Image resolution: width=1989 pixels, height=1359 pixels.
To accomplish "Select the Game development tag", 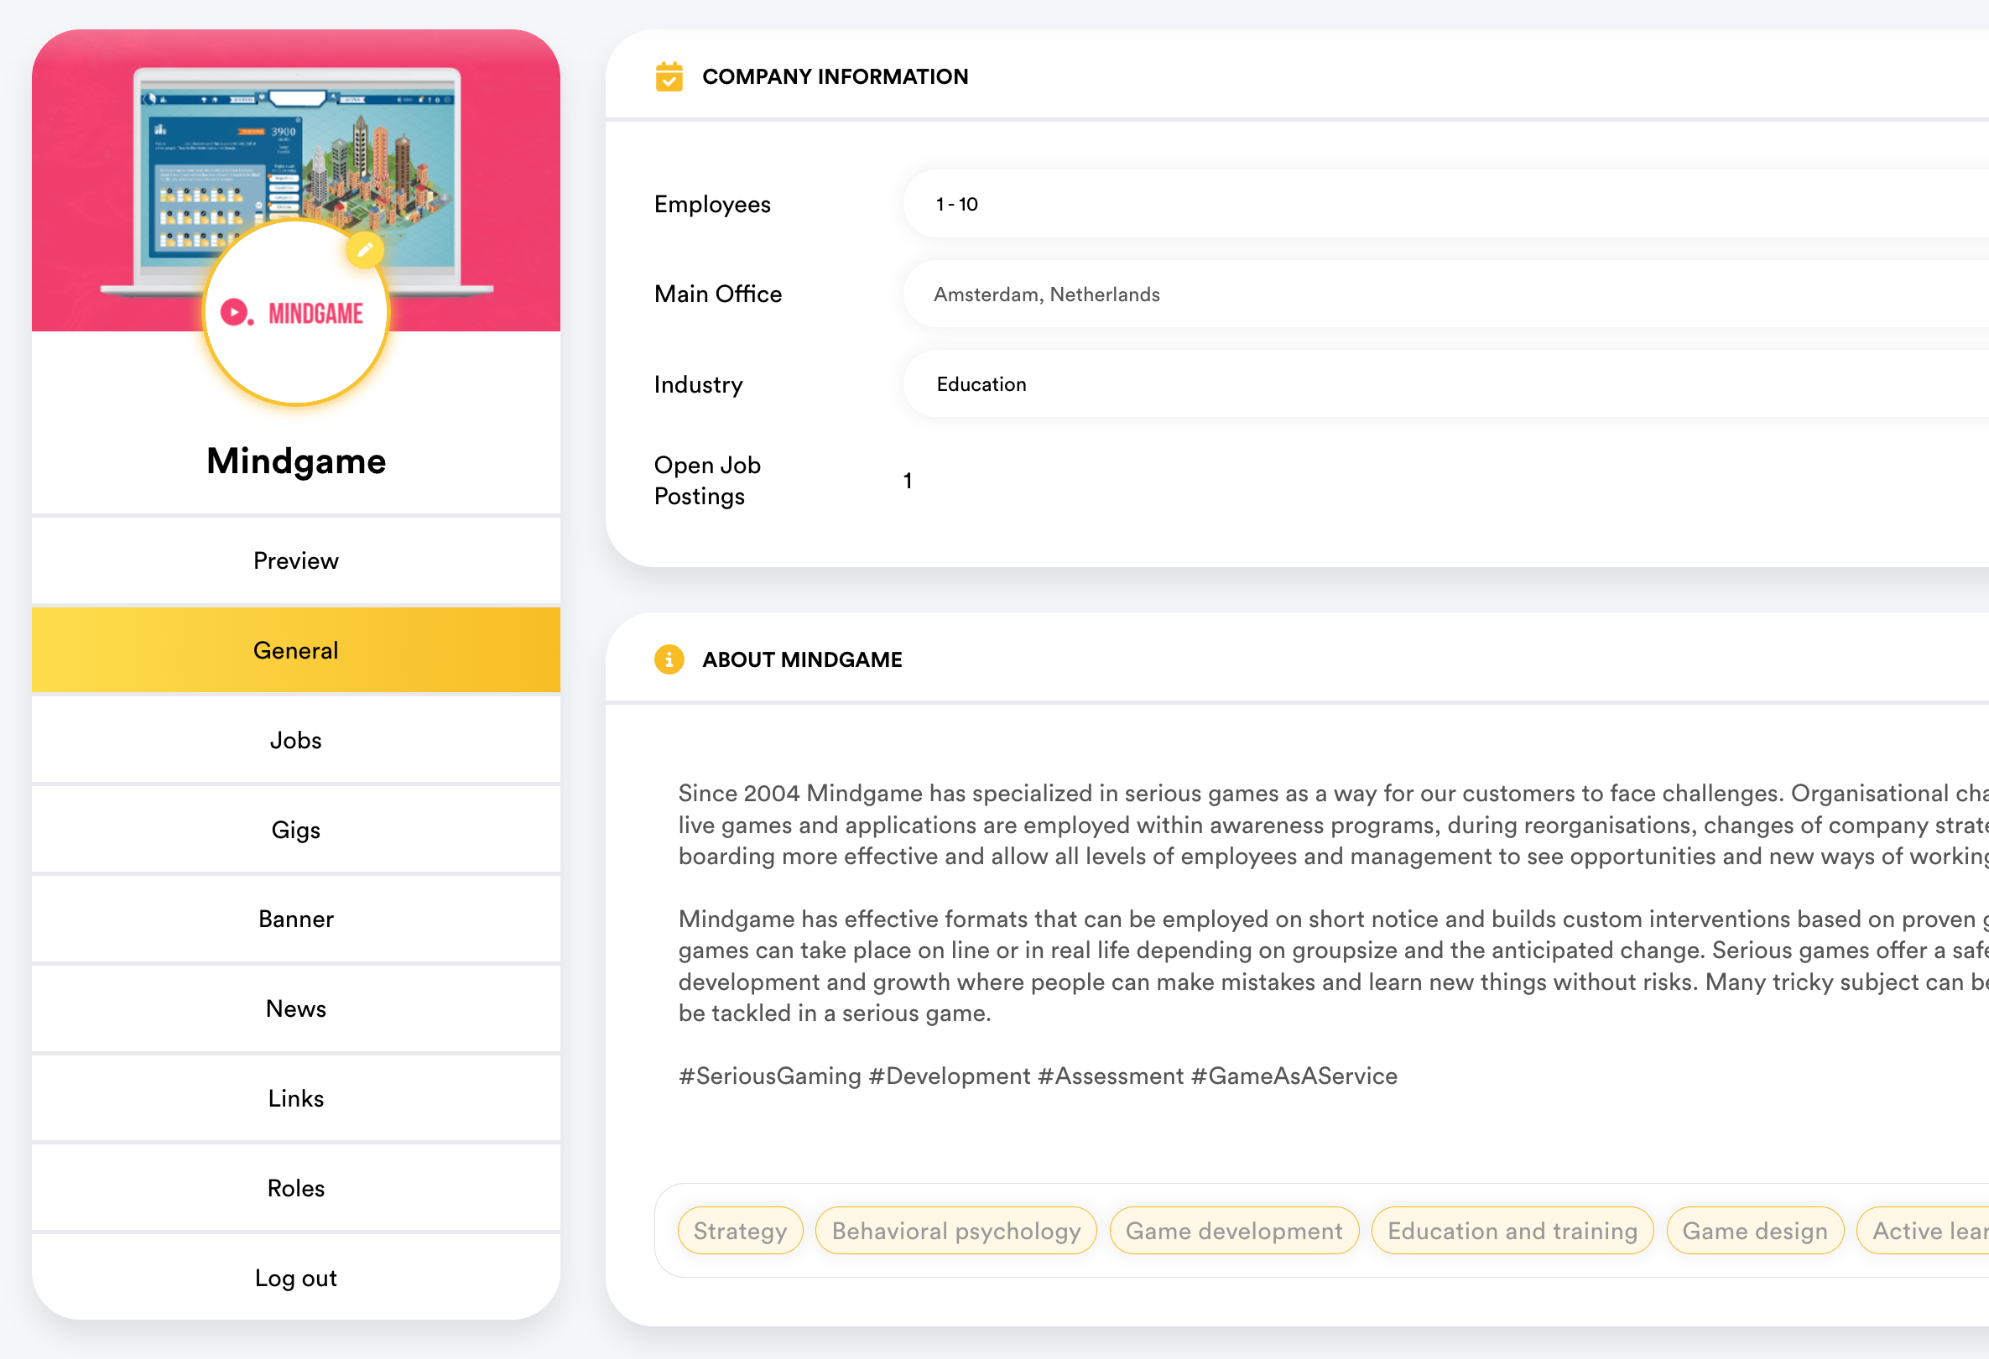I will coord(1234,1230).
